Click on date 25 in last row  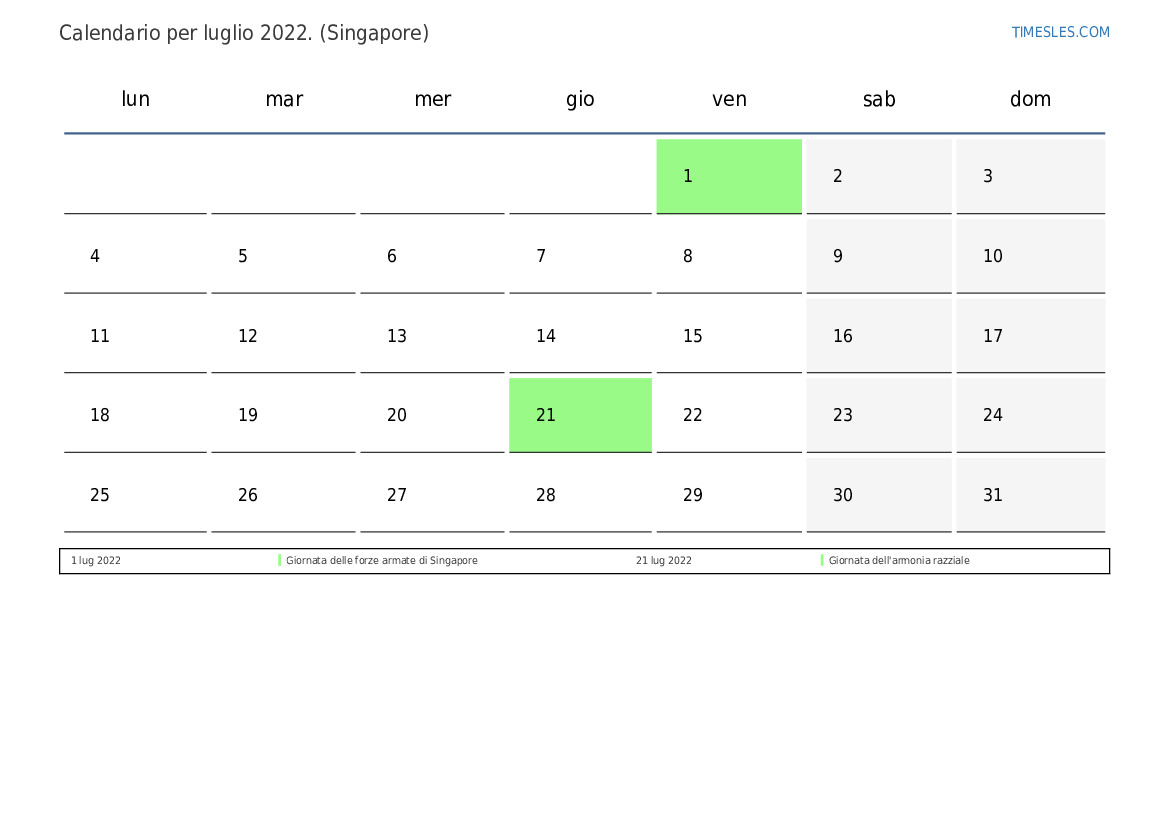tap(135, 495)
